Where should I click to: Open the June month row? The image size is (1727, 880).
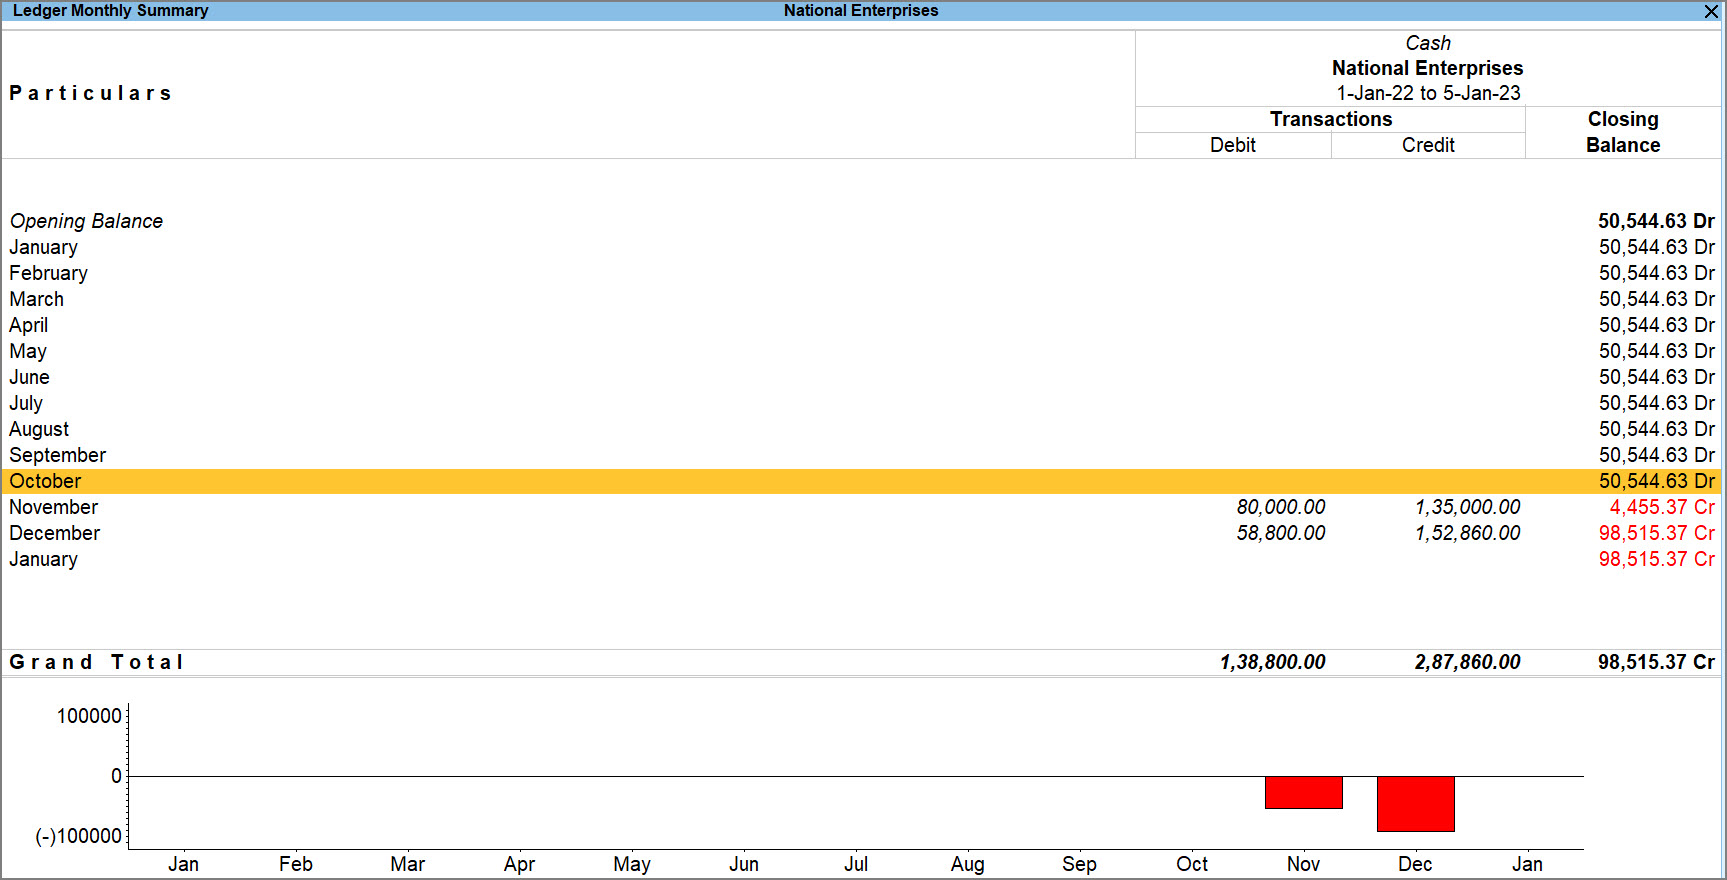point(862,377)
